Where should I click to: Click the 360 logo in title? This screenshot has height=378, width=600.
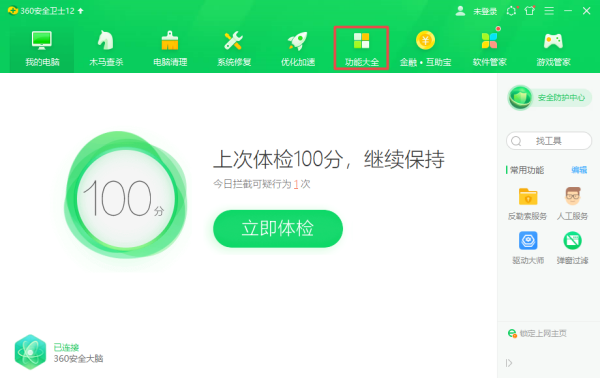click(x=13, y=11)
